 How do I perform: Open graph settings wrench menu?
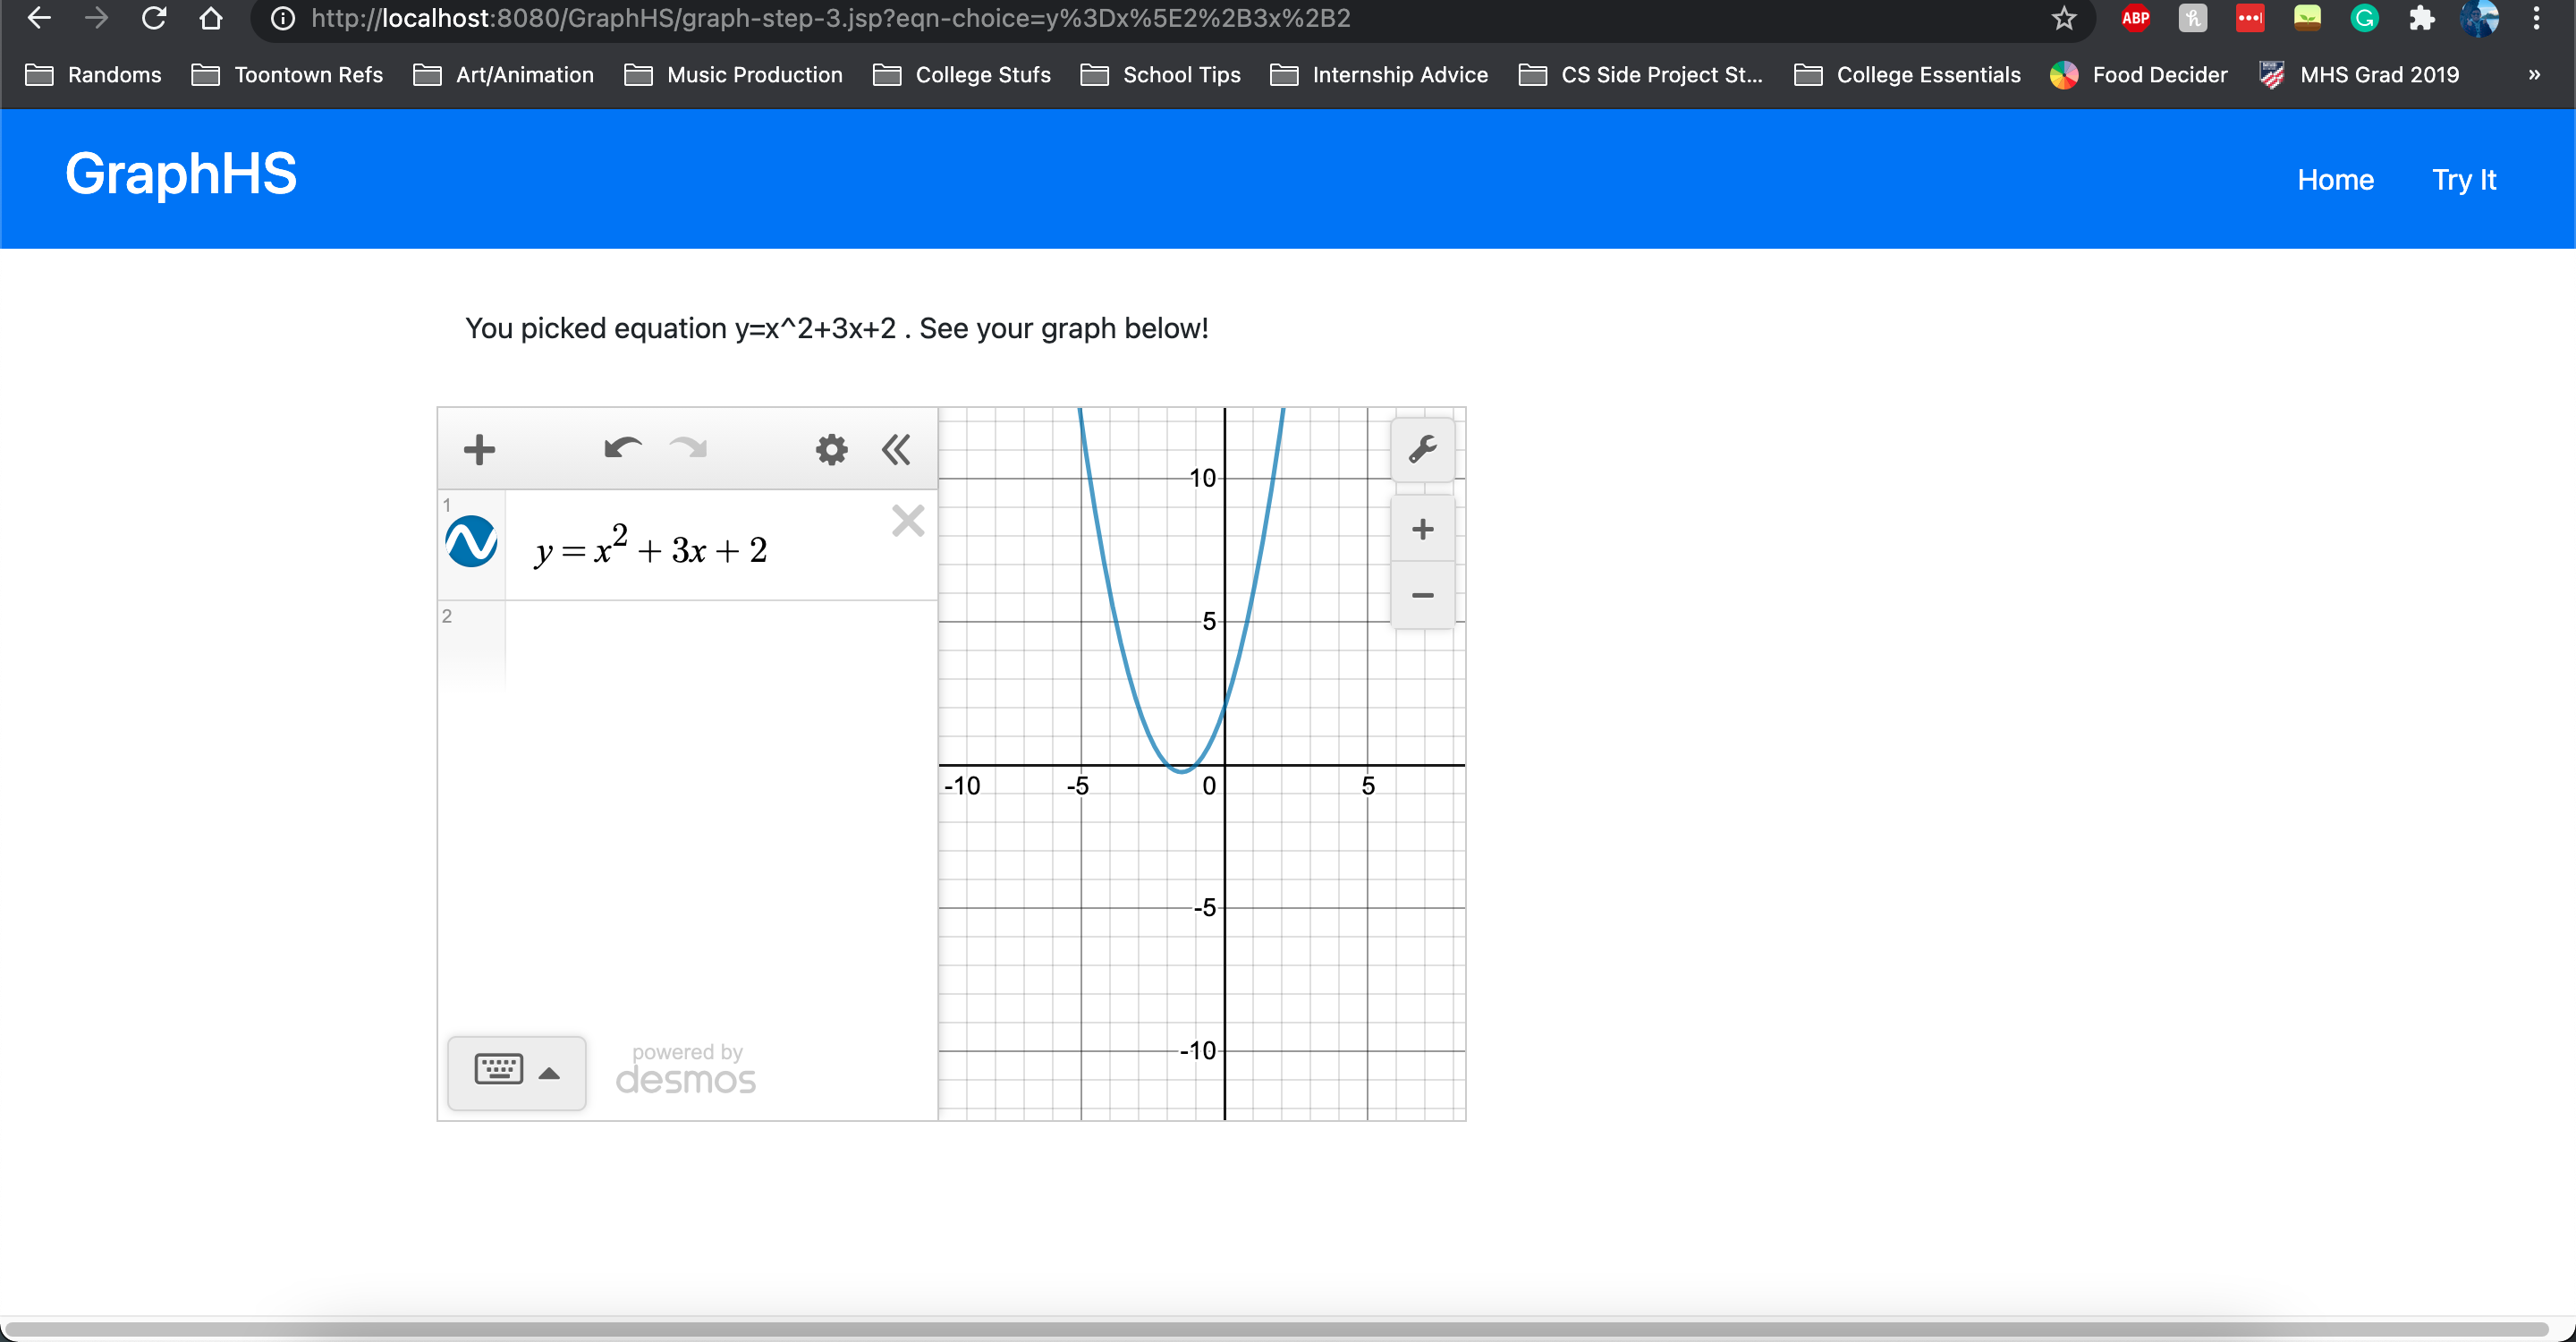pos(1422,450)
